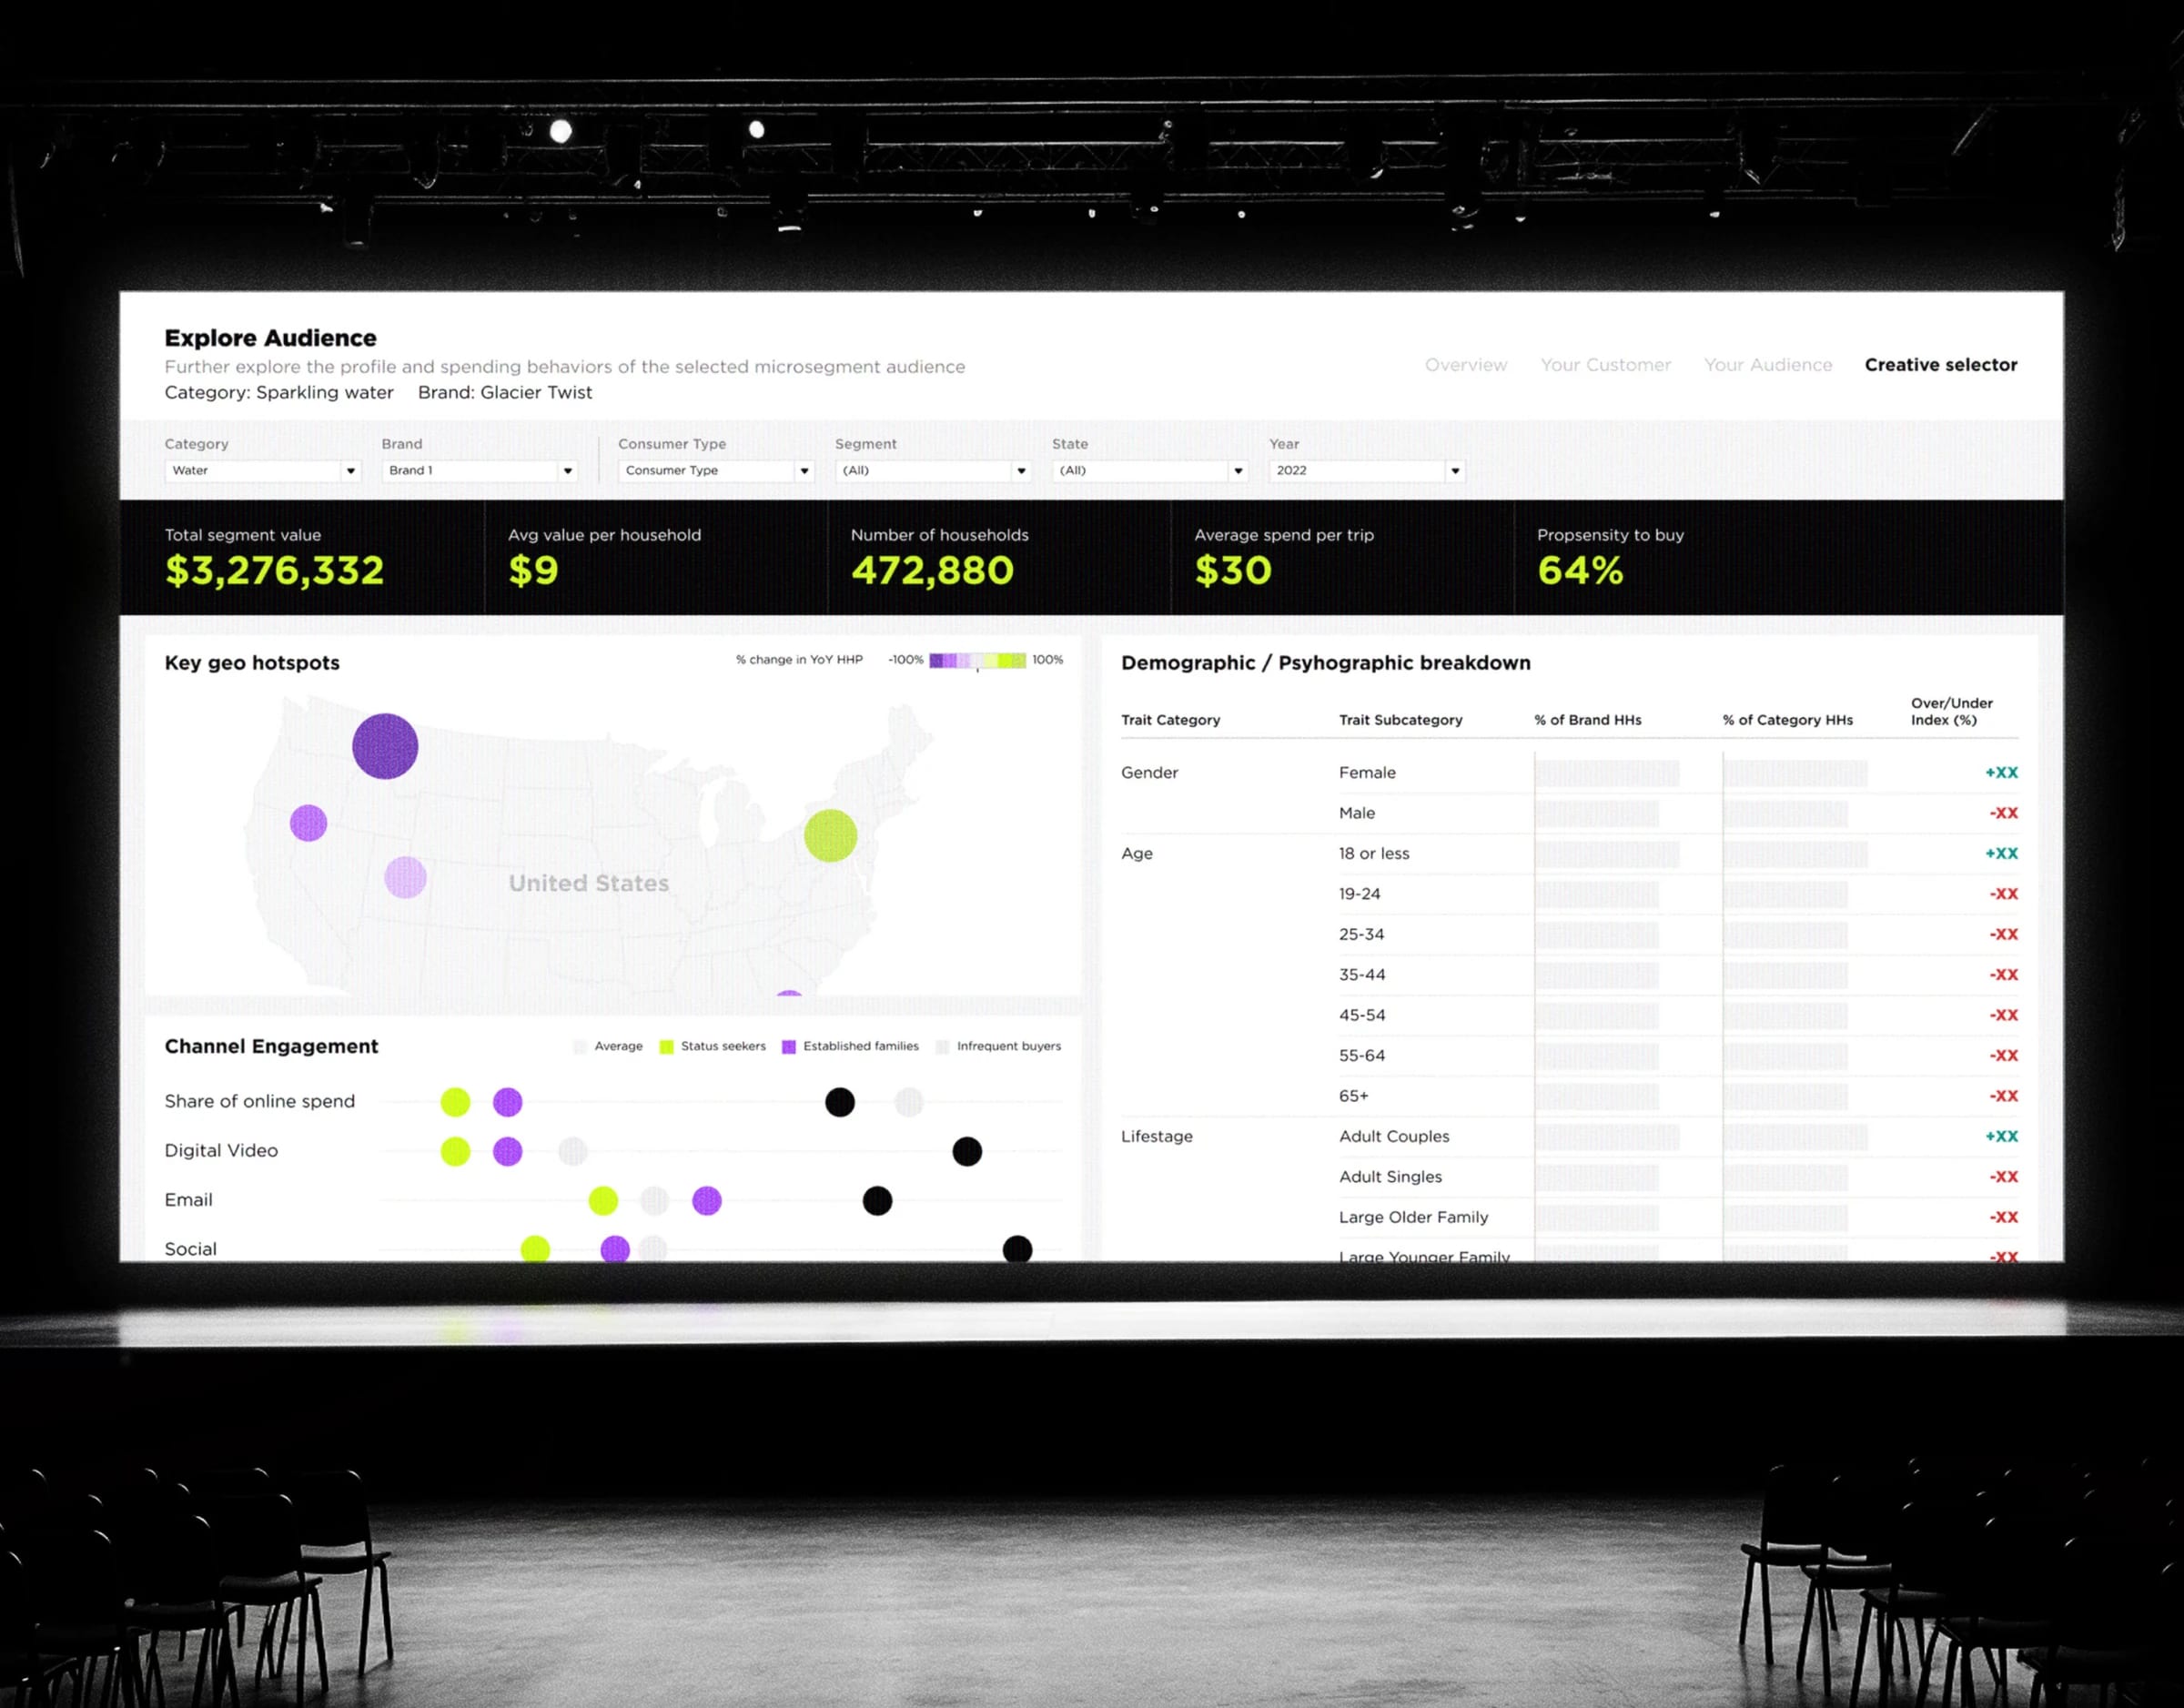Image resolution: width=2184 pixels, height=1708 pixels.
Task: Click the % of Category HHs bar for 65+
Action: pyautogui.click(x=1785, y=1097)
